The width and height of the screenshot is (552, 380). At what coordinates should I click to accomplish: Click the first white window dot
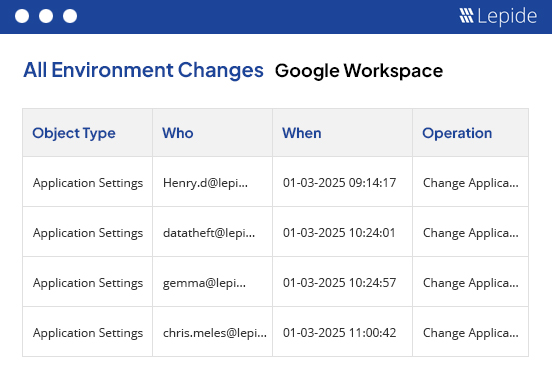point(22,16)
